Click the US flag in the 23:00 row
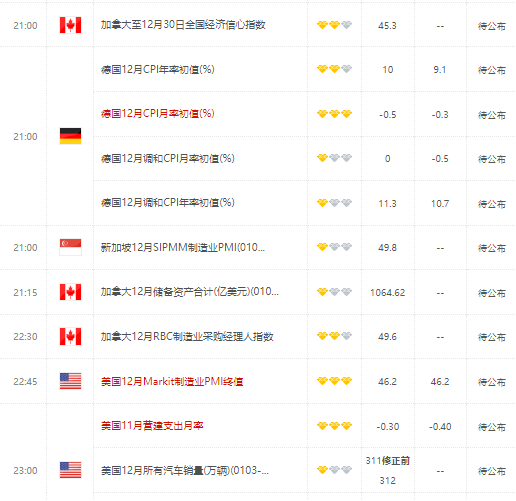Screen dimensions: 516x501 pyautogui.click(x=70, y=470)
